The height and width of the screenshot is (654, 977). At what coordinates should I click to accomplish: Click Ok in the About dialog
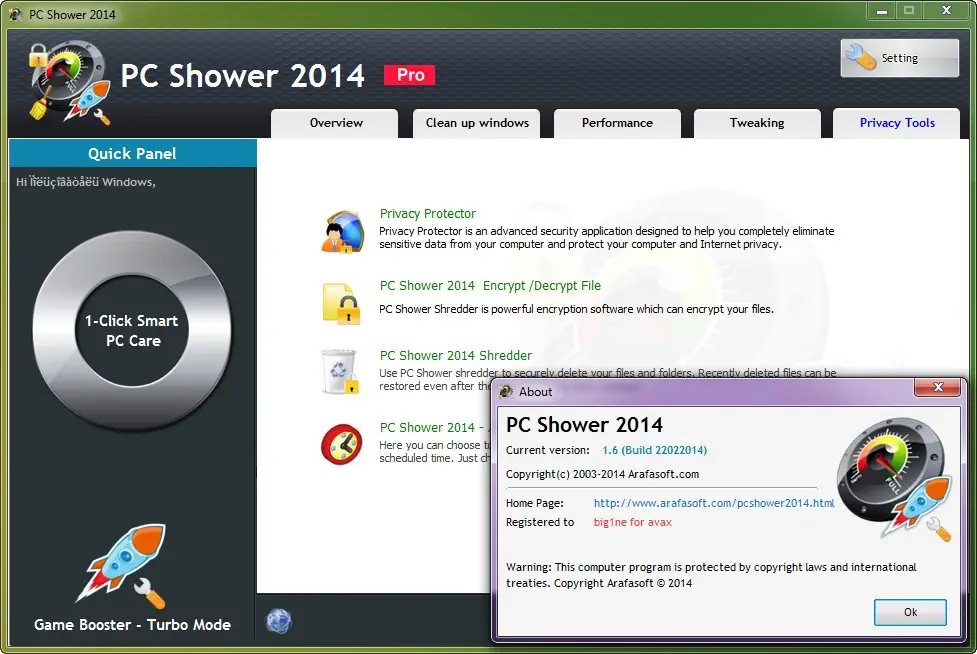[x=910, y=612]
